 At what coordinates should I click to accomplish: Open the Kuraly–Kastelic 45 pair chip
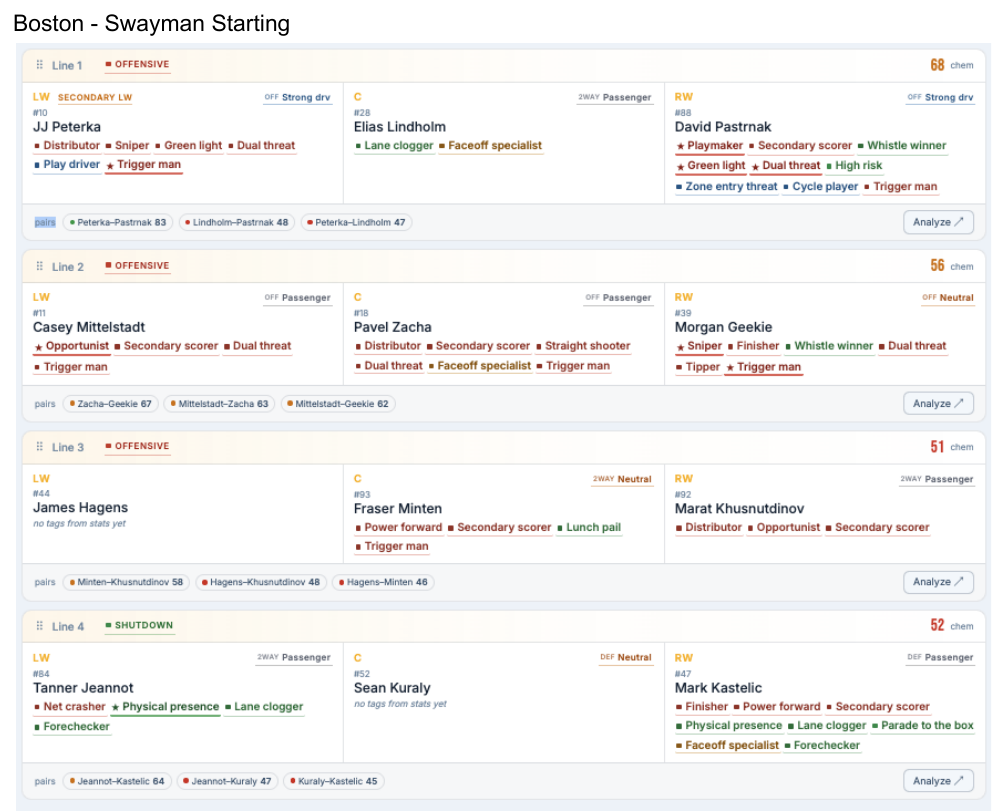(334, 781)
